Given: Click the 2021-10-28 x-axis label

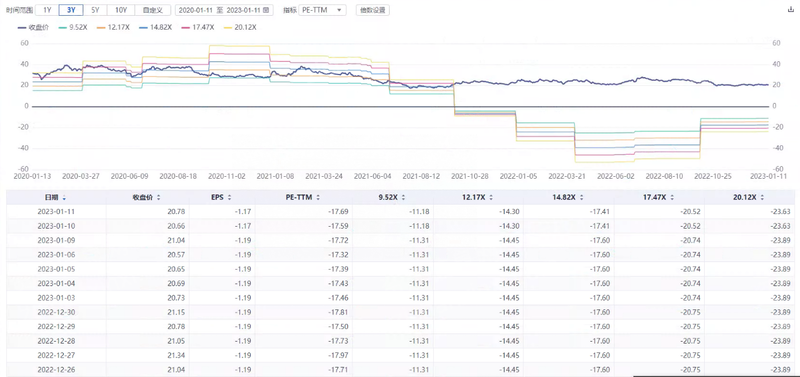Looking at the screenshot, I should tap(471, 176).
